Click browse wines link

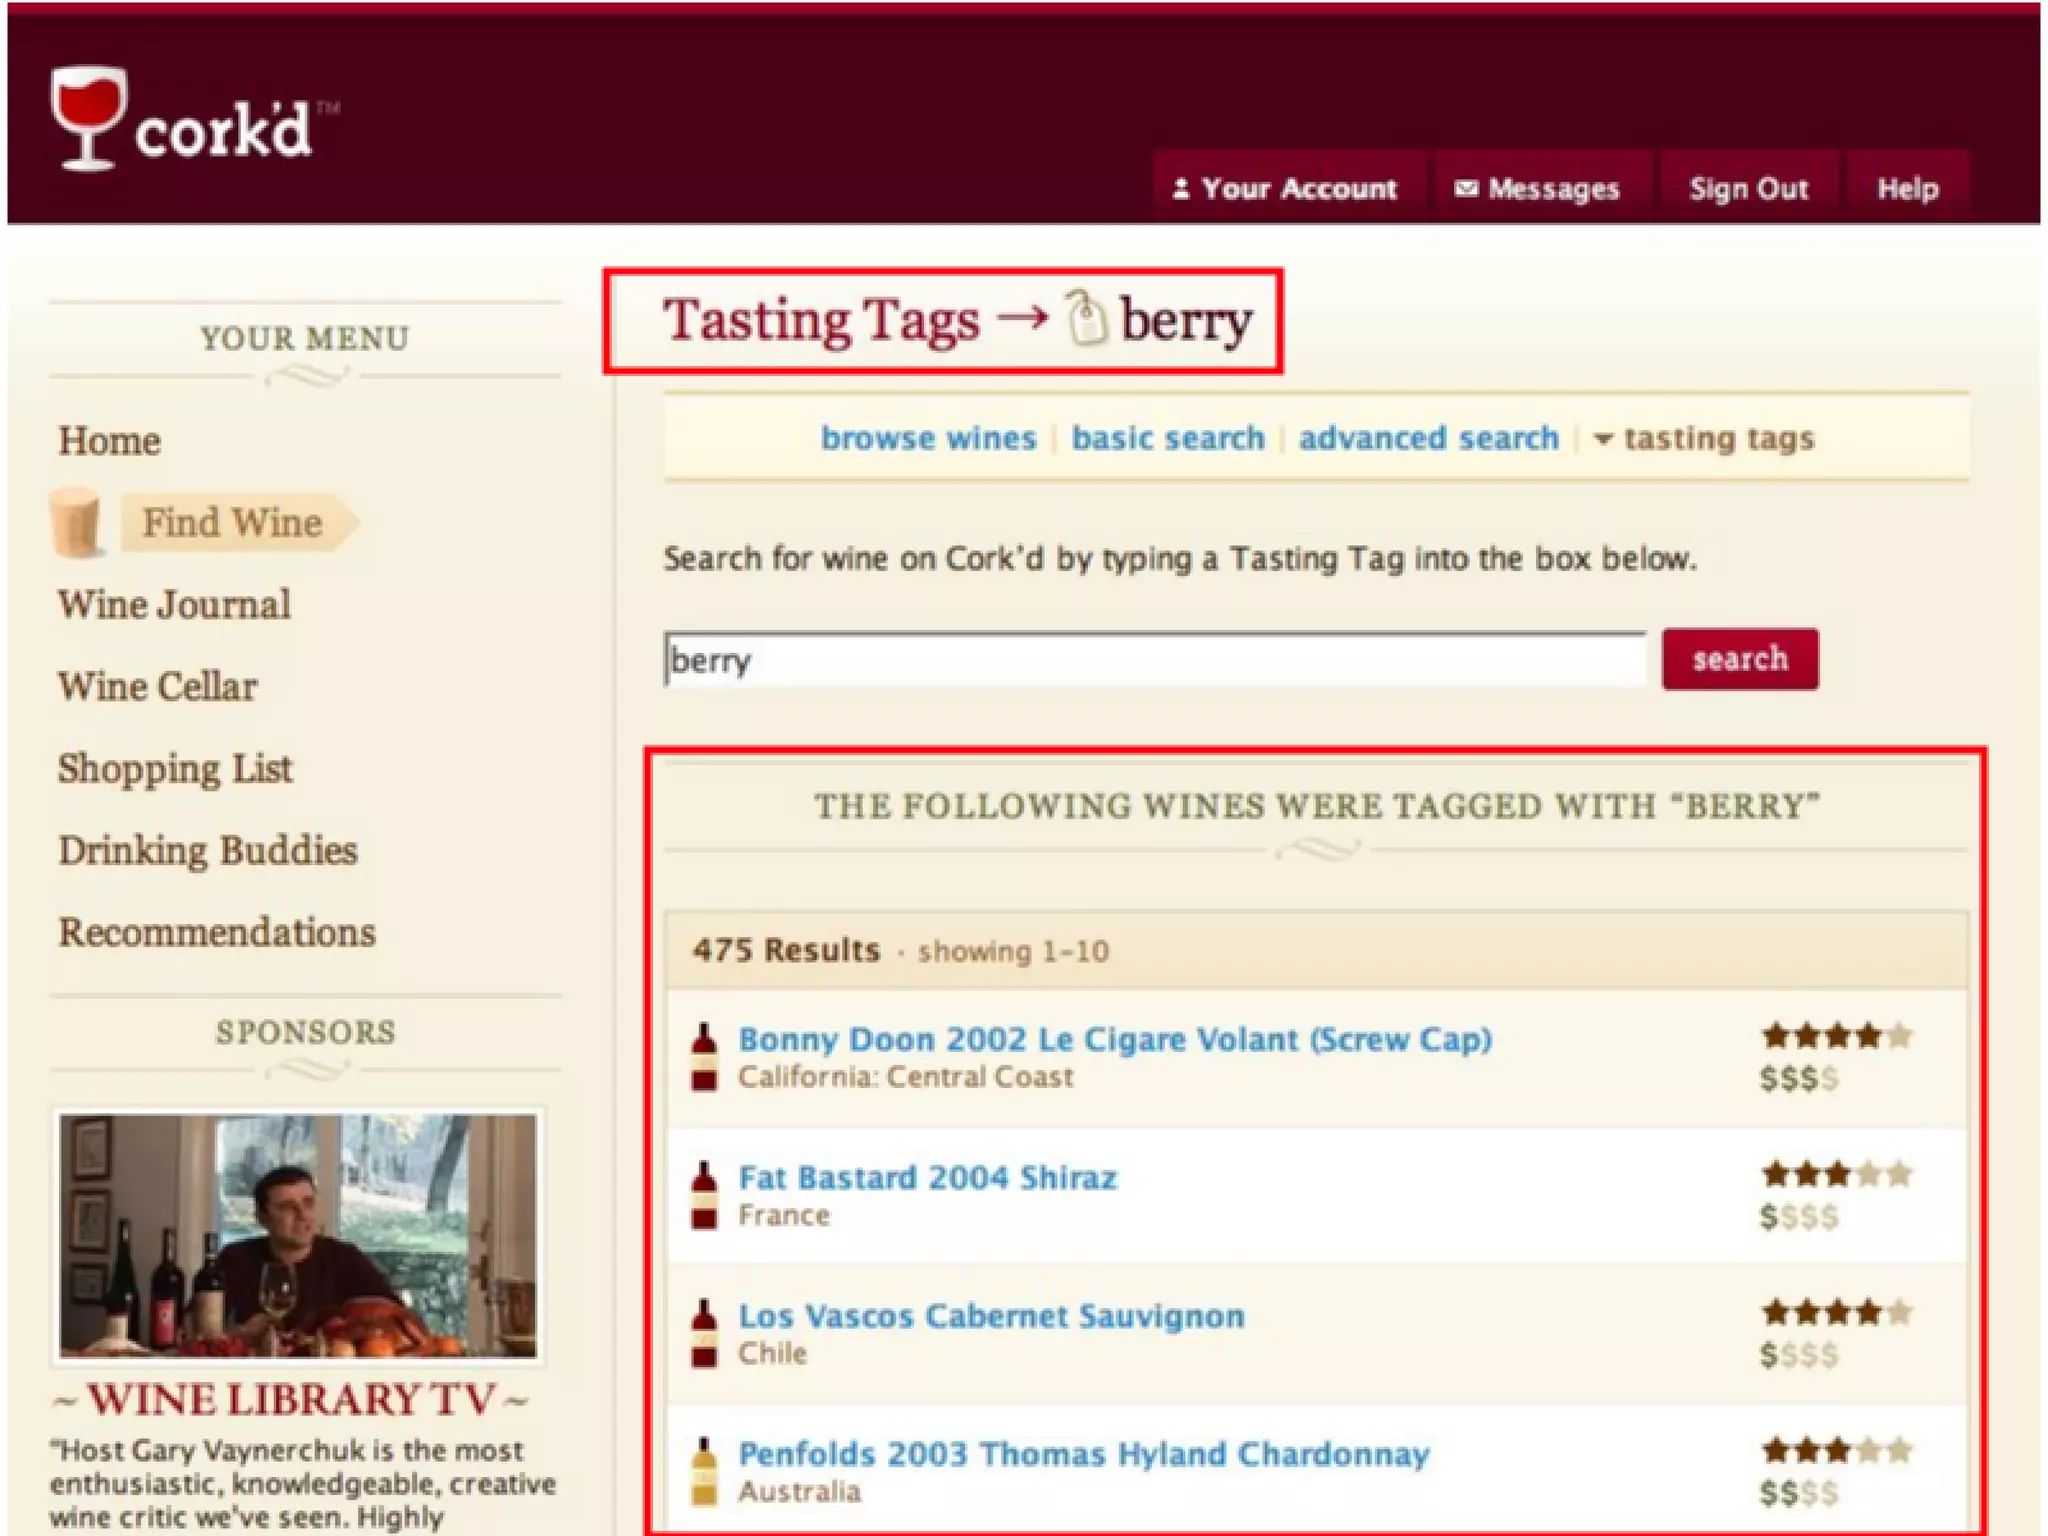click(x=928, y=439)
